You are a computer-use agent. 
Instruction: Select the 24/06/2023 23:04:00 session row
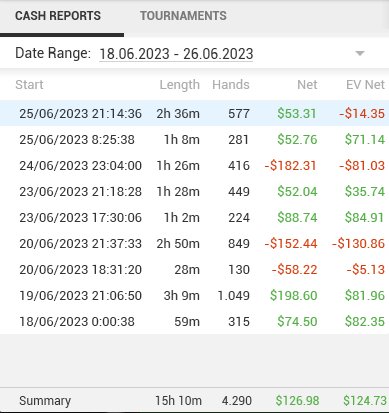tap(194, 165)
